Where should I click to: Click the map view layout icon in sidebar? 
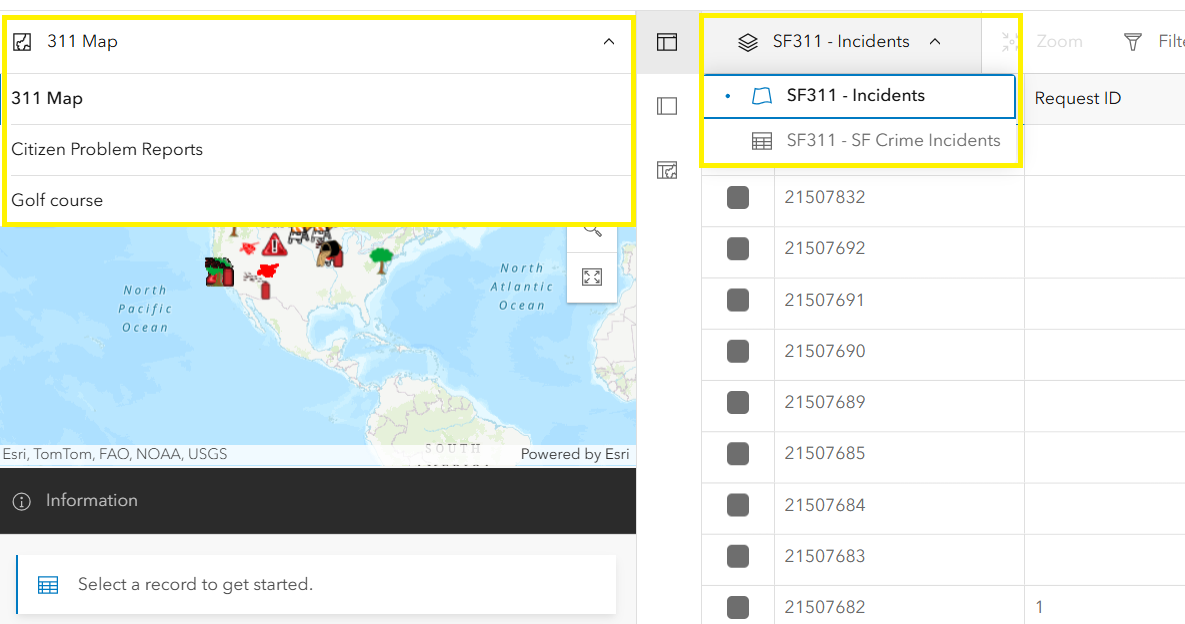(x=667, y=170)
